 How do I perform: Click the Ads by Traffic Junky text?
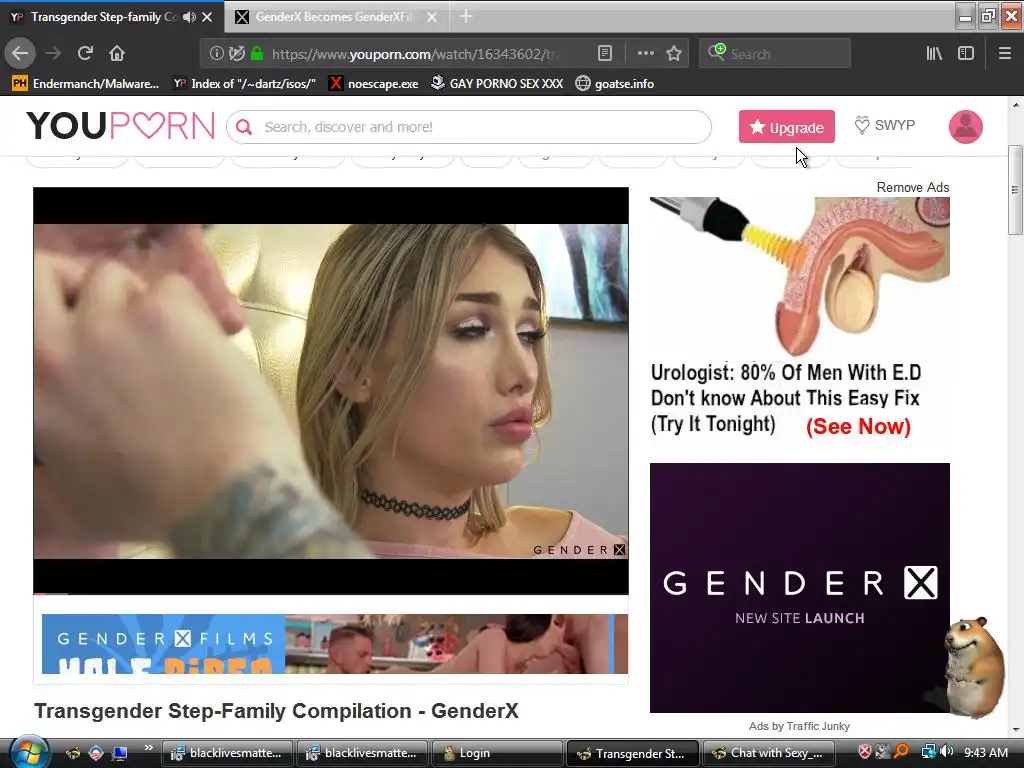click(799, 726)
